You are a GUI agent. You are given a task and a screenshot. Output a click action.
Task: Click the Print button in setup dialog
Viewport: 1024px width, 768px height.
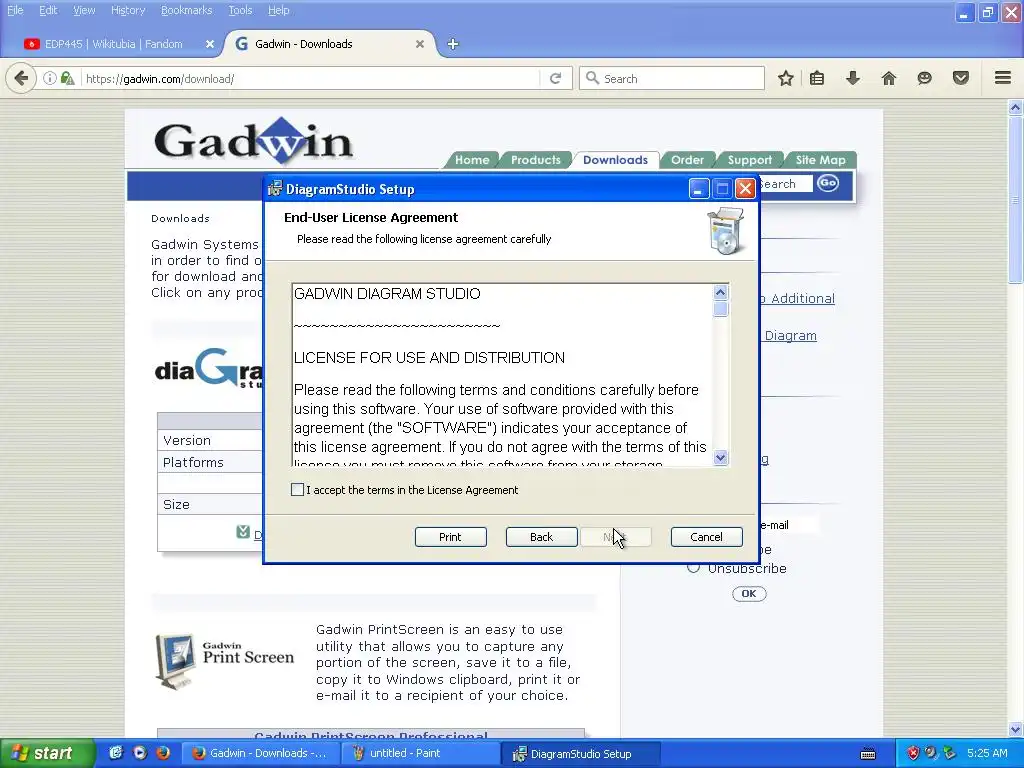click(450, 537)
